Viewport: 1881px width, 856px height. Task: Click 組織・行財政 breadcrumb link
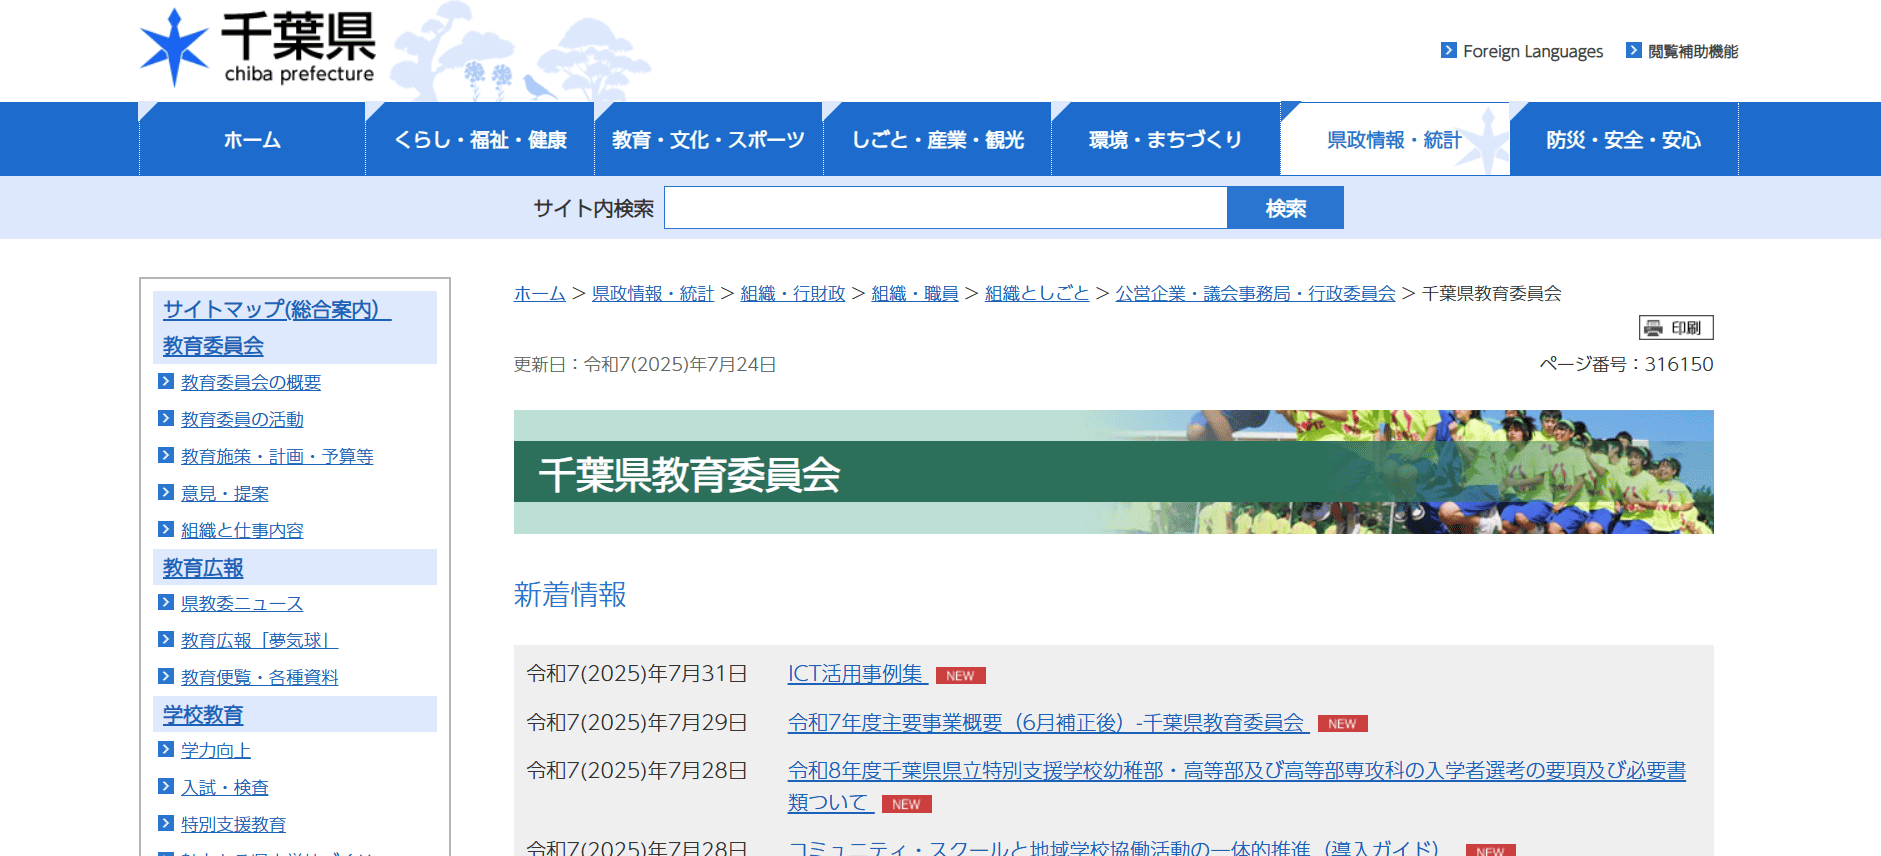point(793,293)
